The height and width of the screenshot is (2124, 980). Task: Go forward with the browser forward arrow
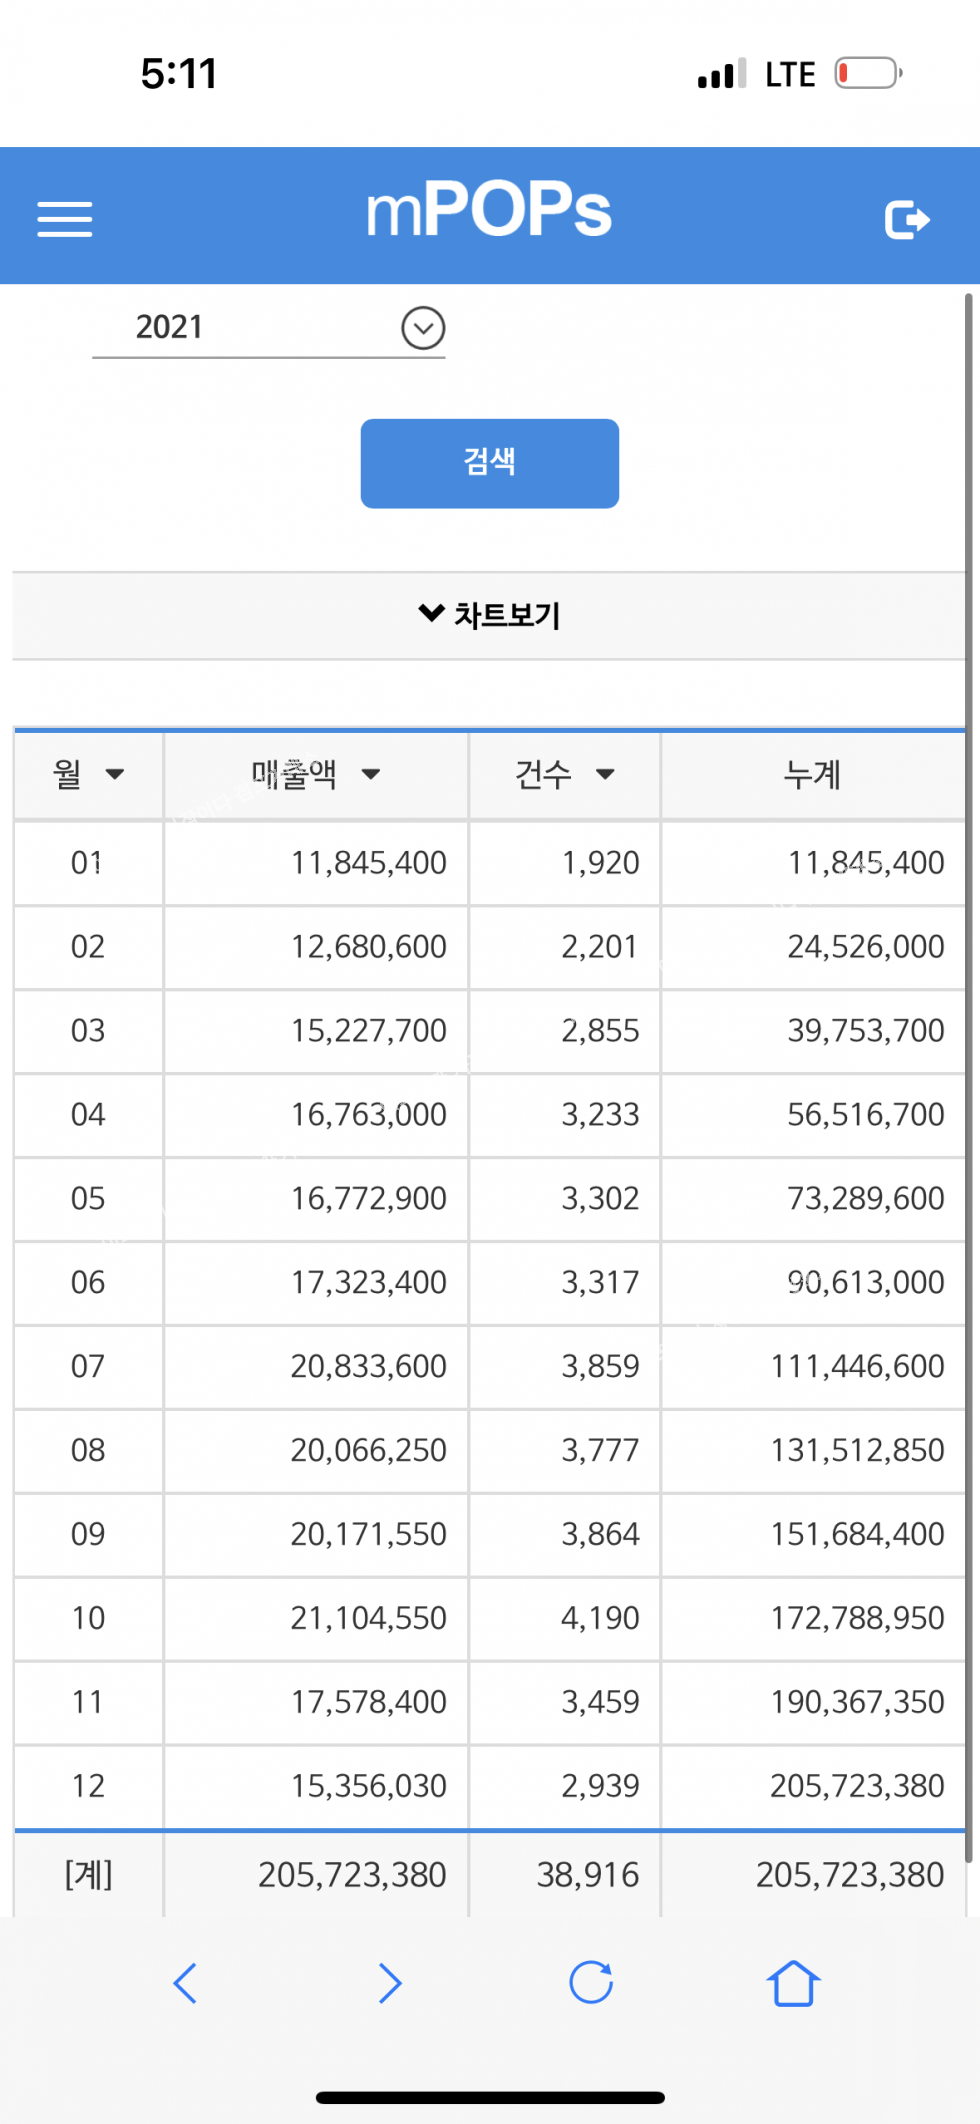point(390,1983)
